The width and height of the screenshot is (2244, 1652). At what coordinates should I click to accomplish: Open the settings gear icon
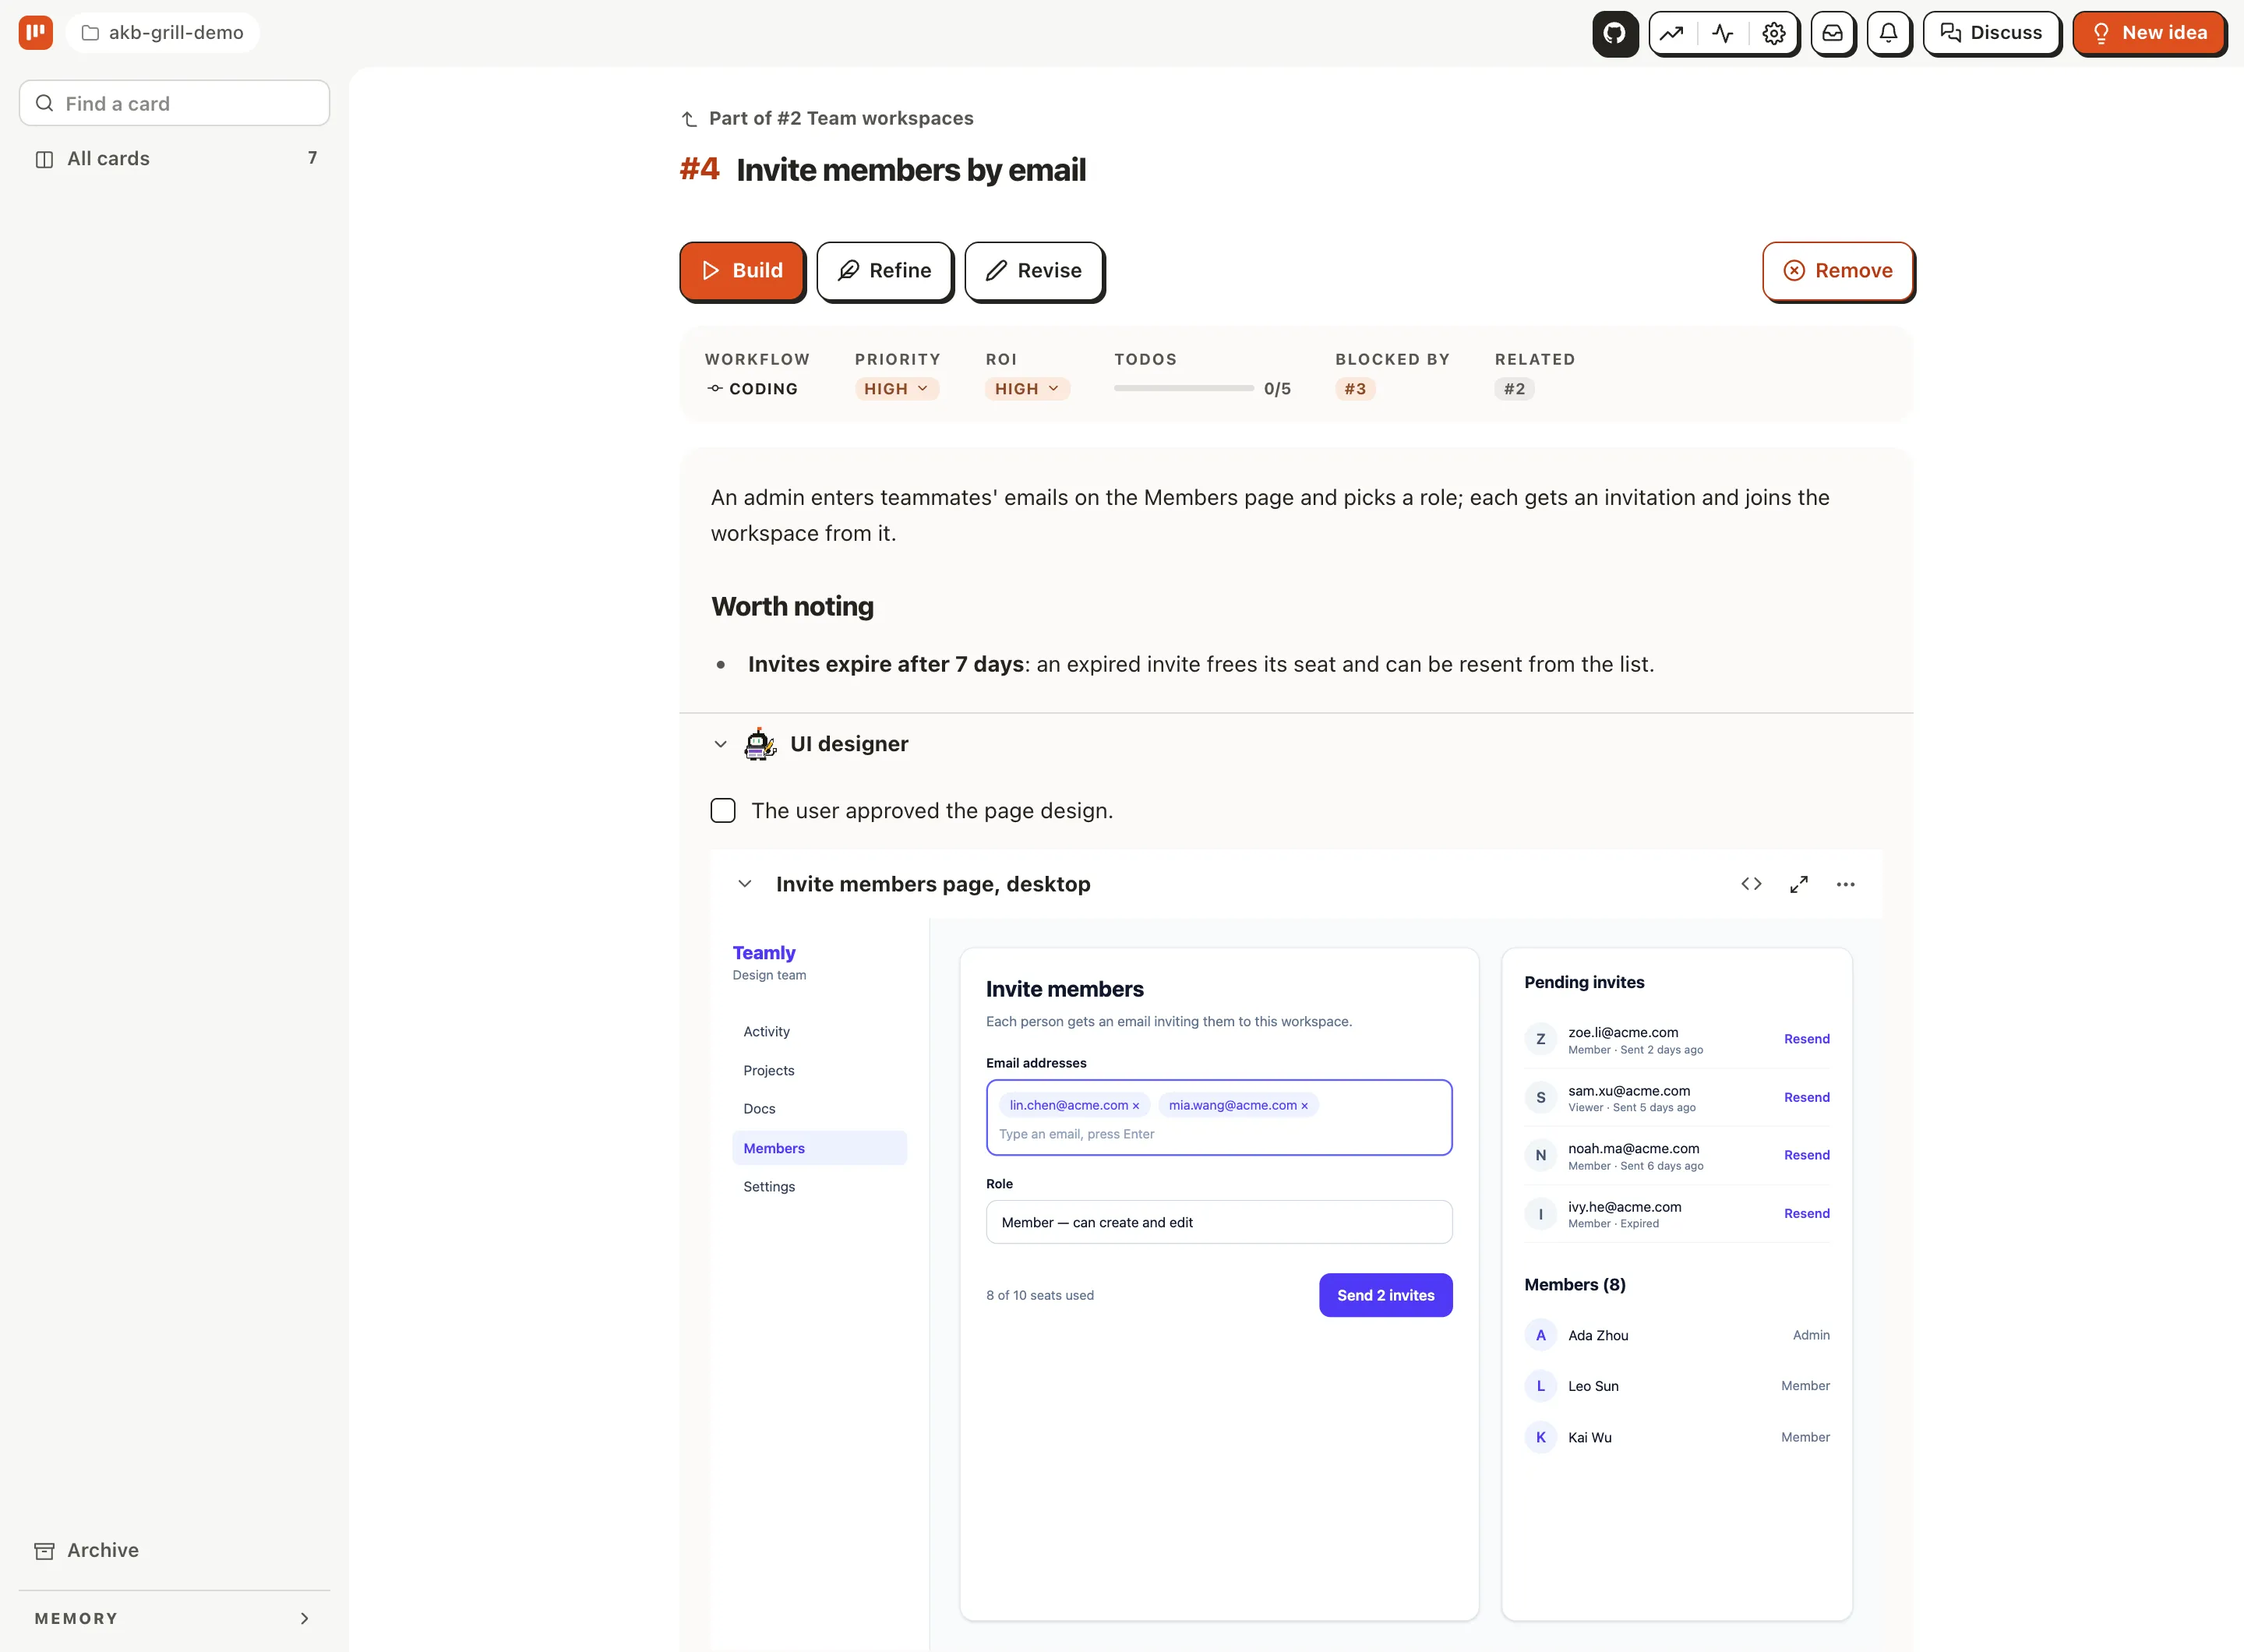click(x=1774, y=33)
